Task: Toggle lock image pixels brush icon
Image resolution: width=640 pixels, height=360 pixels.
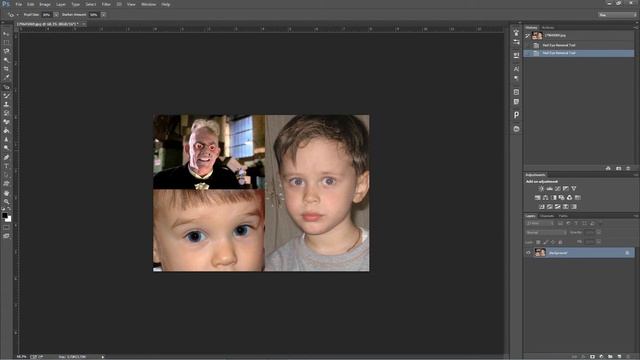Action: [x=546, y=242]
